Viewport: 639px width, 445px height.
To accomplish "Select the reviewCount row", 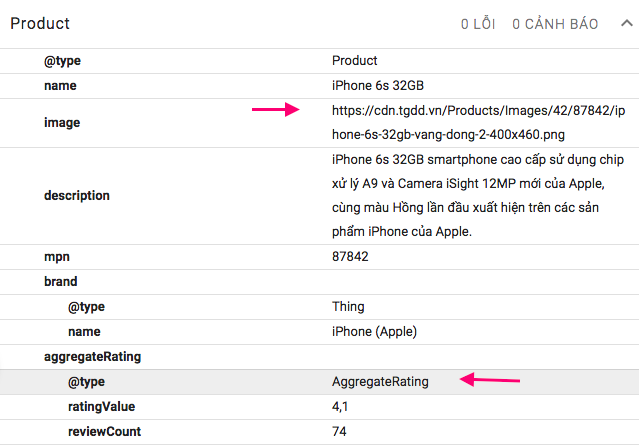I will click(x=320, y=432).
